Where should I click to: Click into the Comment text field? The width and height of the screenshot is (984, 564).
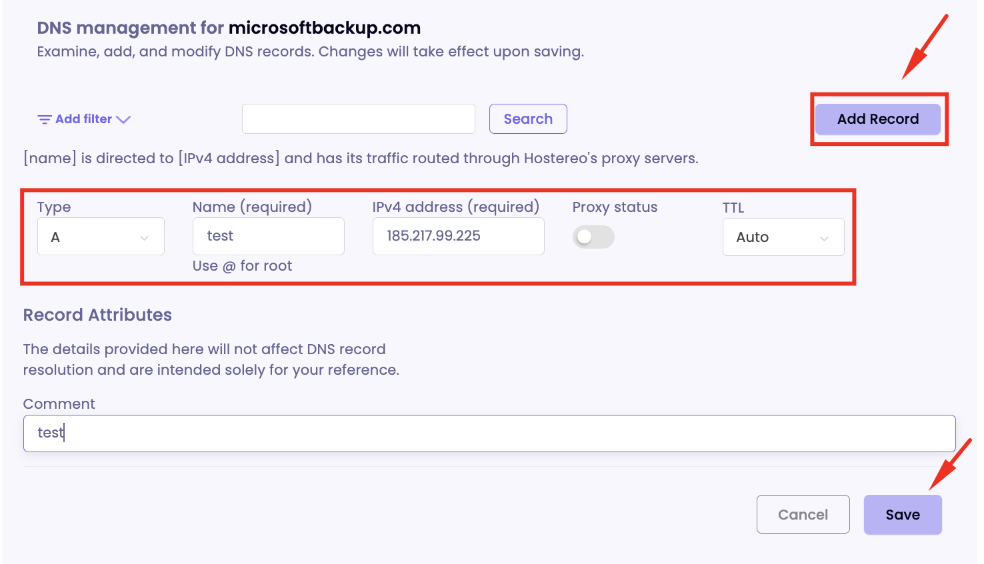(x=489, y=434)
